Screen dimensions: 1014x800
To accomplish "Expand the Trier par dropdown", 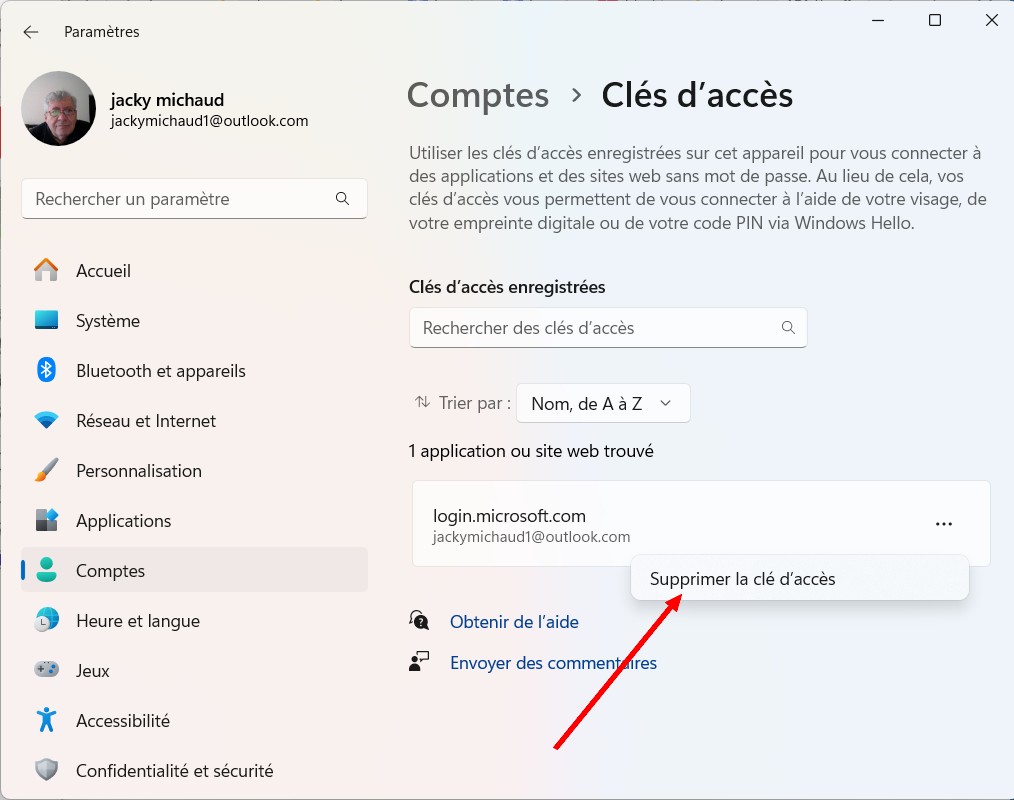I will [x=603, y=404].
